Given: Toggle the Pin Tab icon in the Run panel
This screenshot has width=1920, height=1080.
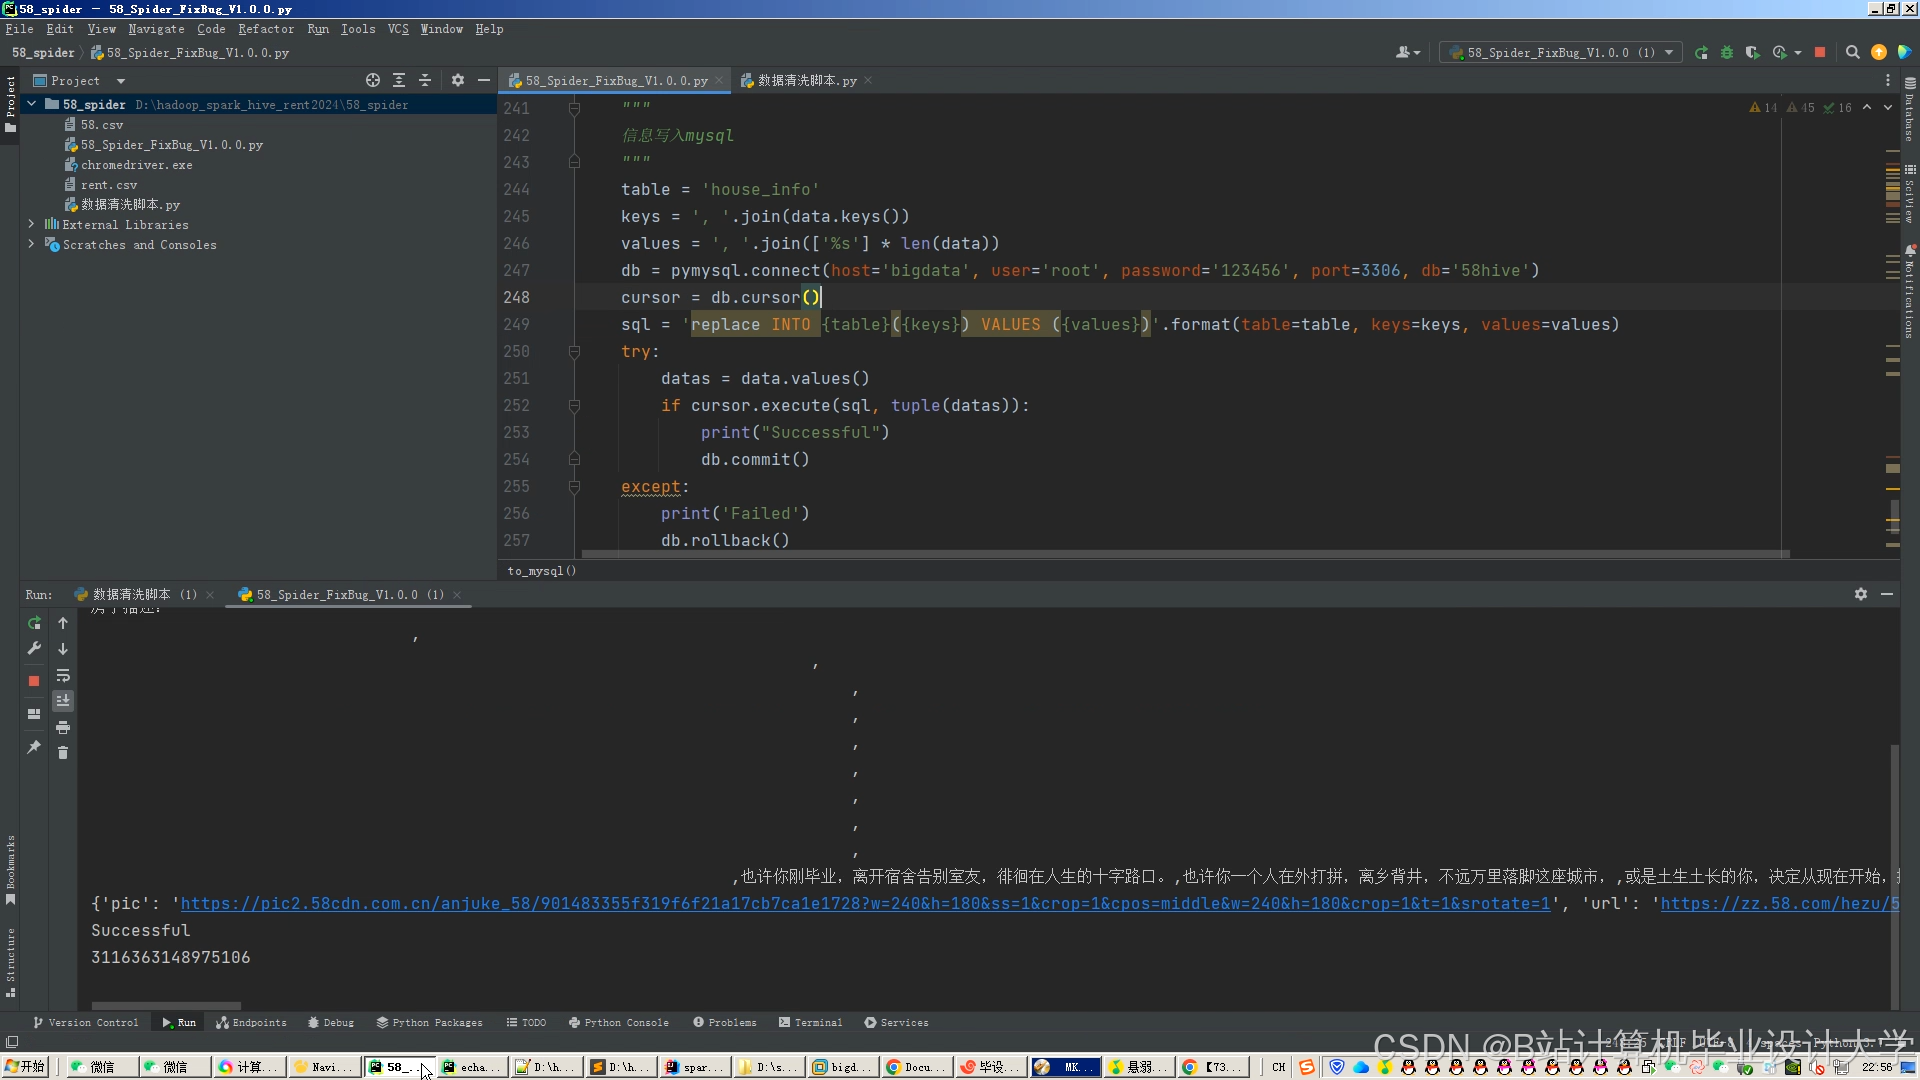Looking at the screenshot, I should 34,747.
